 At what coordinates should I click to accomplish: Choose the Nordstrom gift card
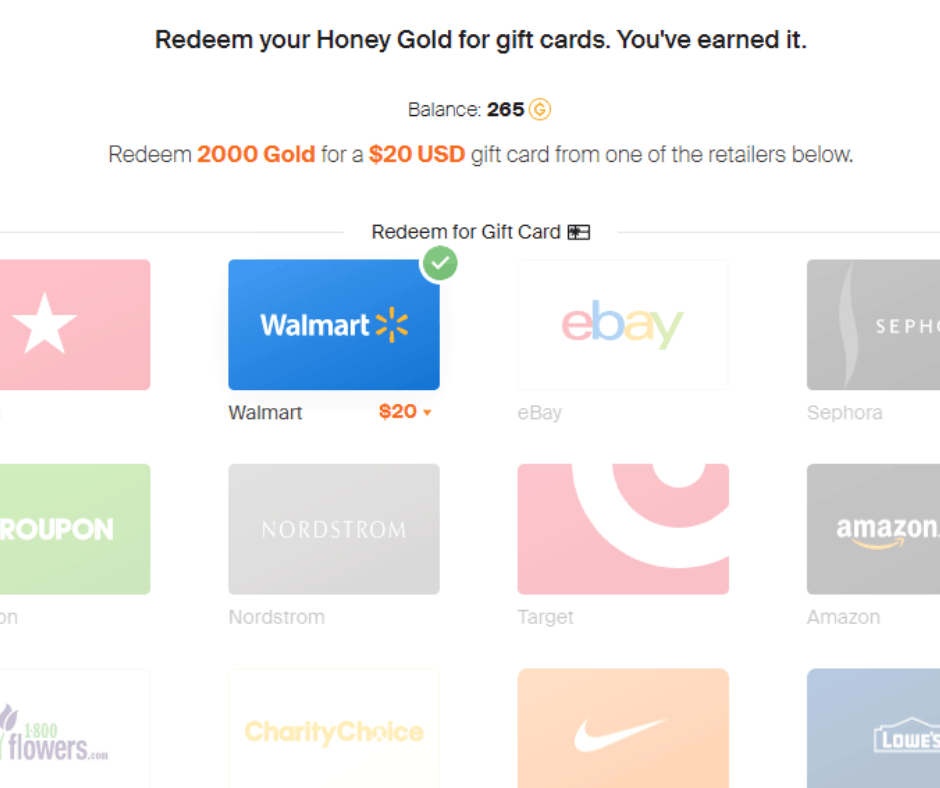point(333,529)
